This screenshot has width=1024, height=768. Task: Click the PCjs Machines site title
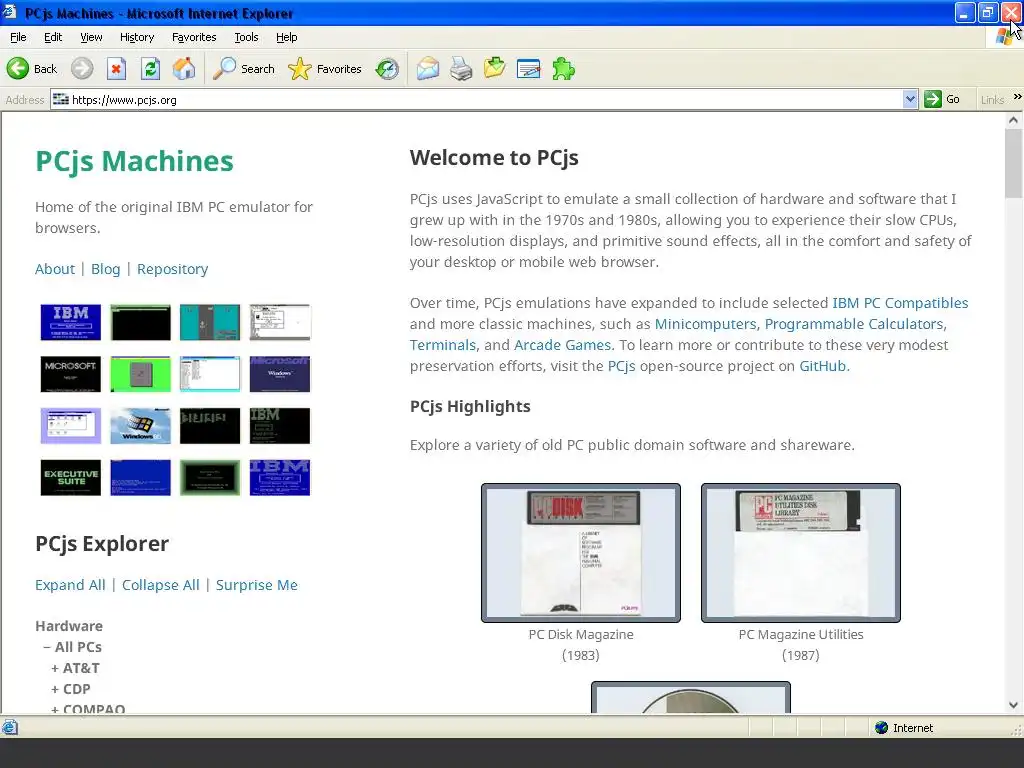[x=134, y=161]
